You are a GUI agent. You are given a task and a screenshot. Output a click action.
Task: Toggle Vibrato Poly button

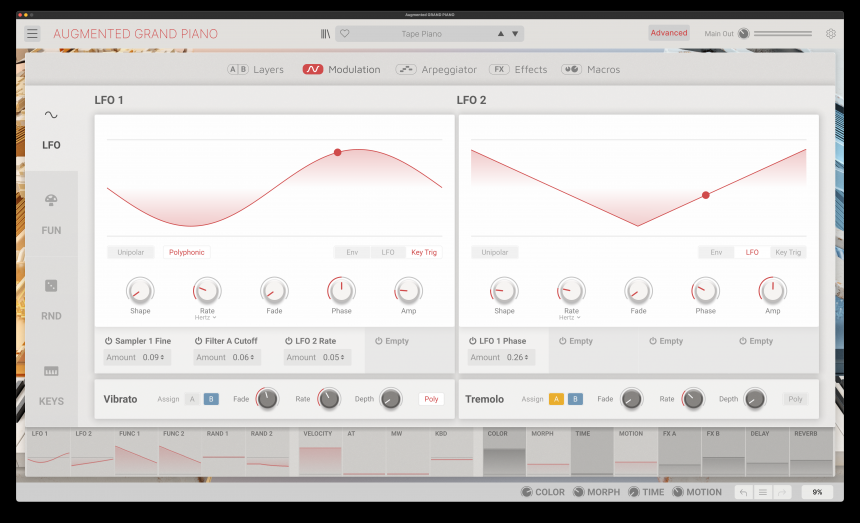431,399
